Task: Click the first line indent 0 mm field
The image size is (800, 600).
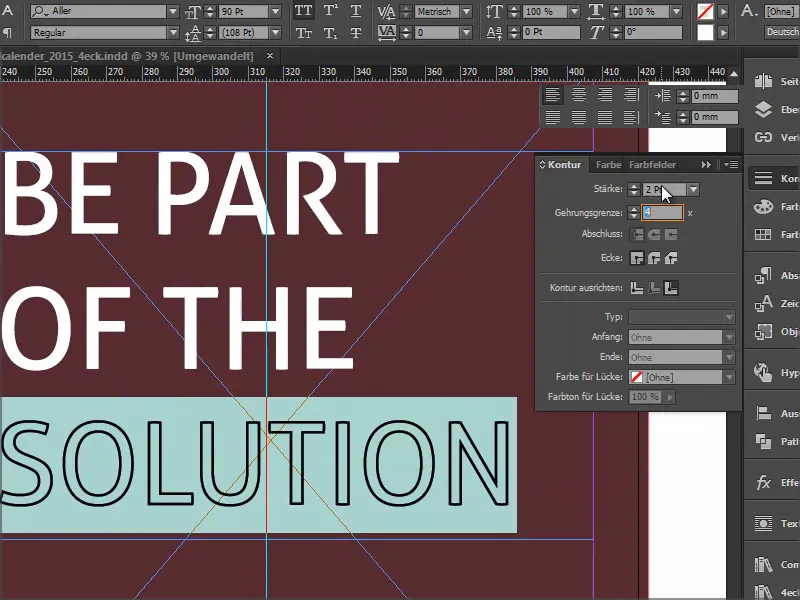Action: pyautogui.click(x=714, y=117)
